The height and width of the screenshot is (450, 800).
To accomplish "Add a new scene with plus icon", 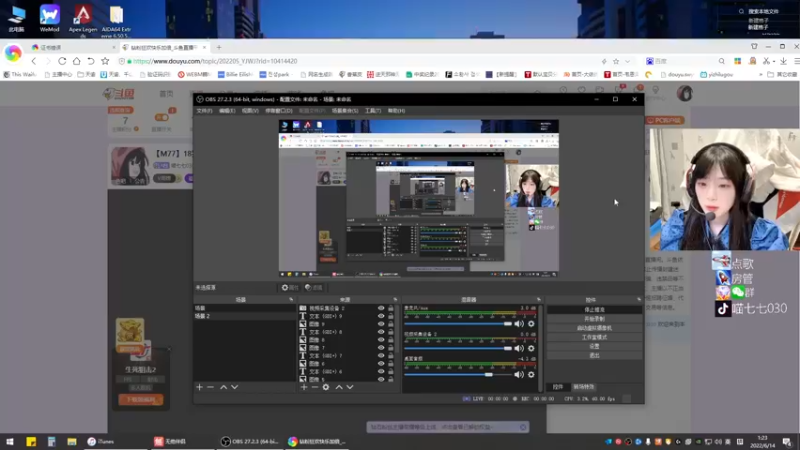I will [x=199, y=387].
